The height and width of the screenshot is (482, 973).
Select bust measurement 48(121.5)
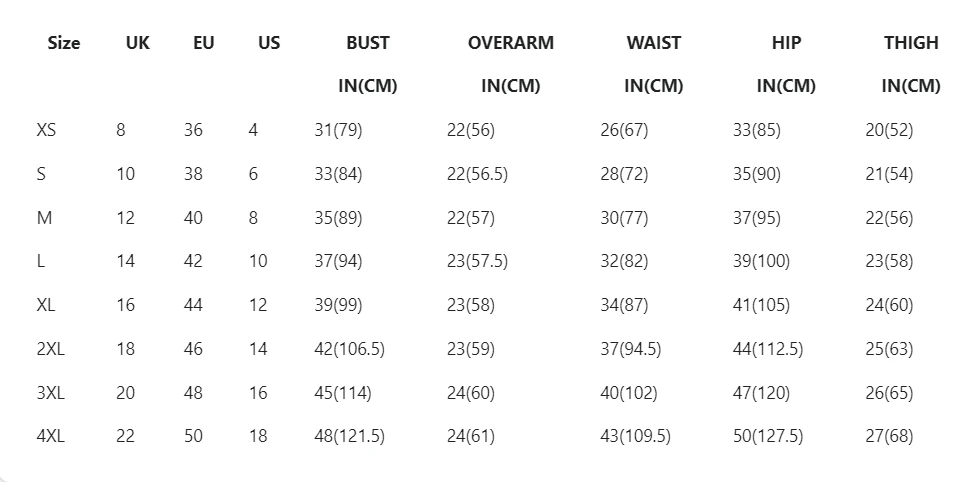pos(349,436)
